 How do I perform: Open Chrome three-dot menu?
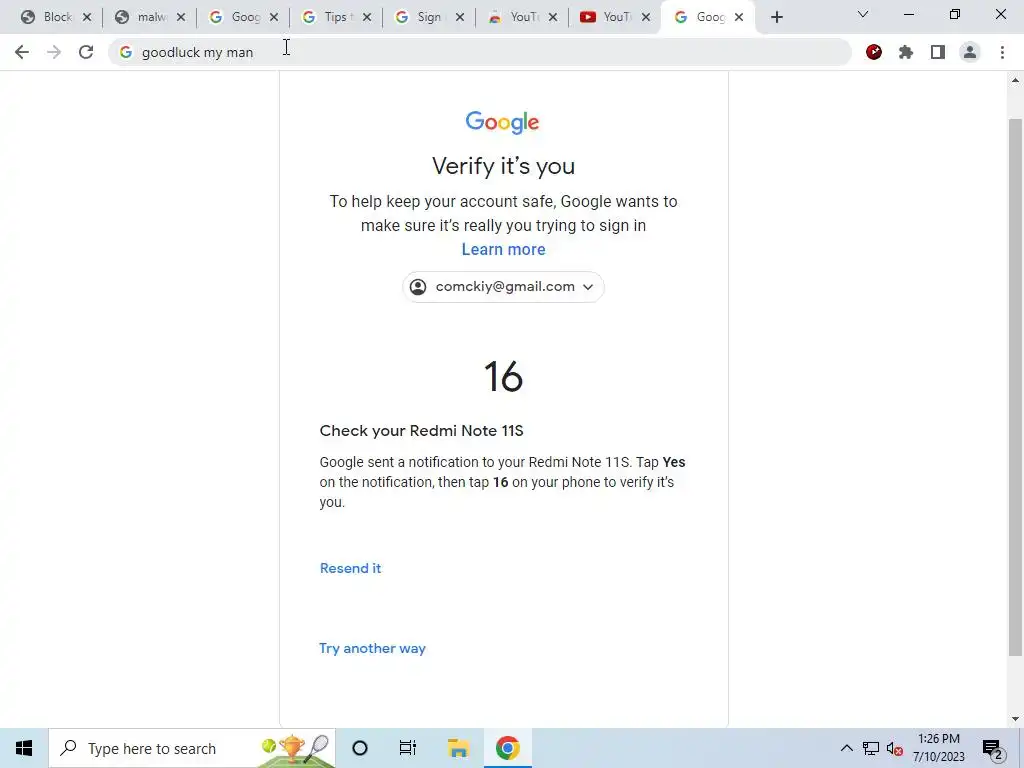point(1002,52)
